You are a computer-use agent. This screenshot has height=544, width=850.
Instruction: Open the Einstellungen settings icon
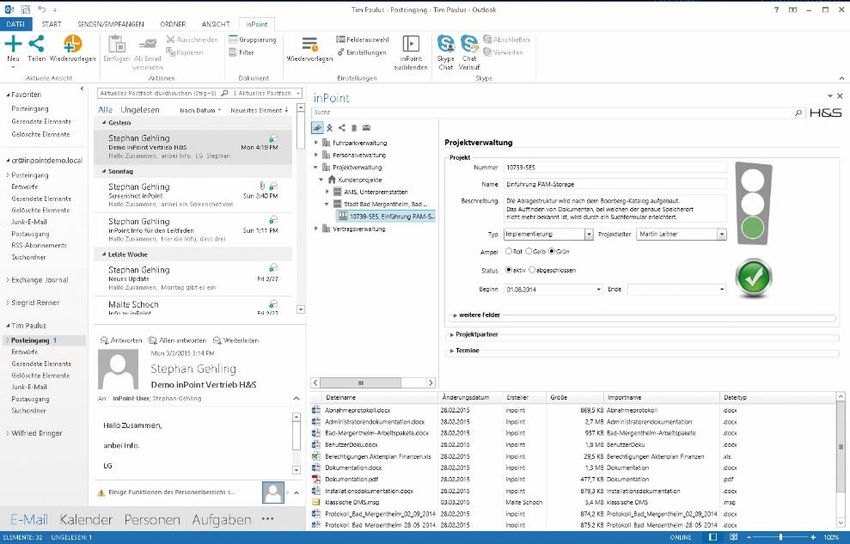pos(340,53)
